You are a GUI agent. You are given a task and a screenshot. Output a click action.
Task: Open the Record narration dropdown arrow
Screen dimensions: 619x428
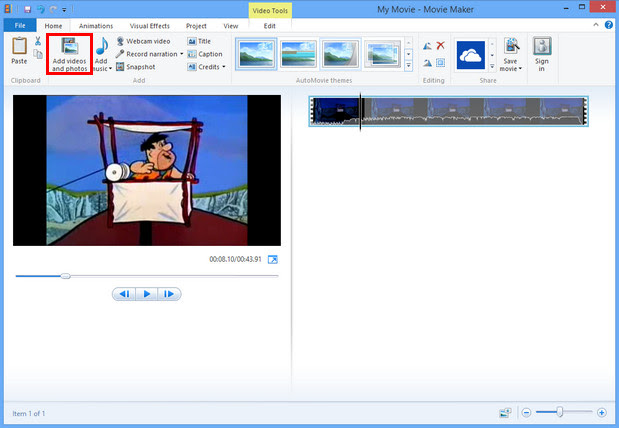point(182,54)
